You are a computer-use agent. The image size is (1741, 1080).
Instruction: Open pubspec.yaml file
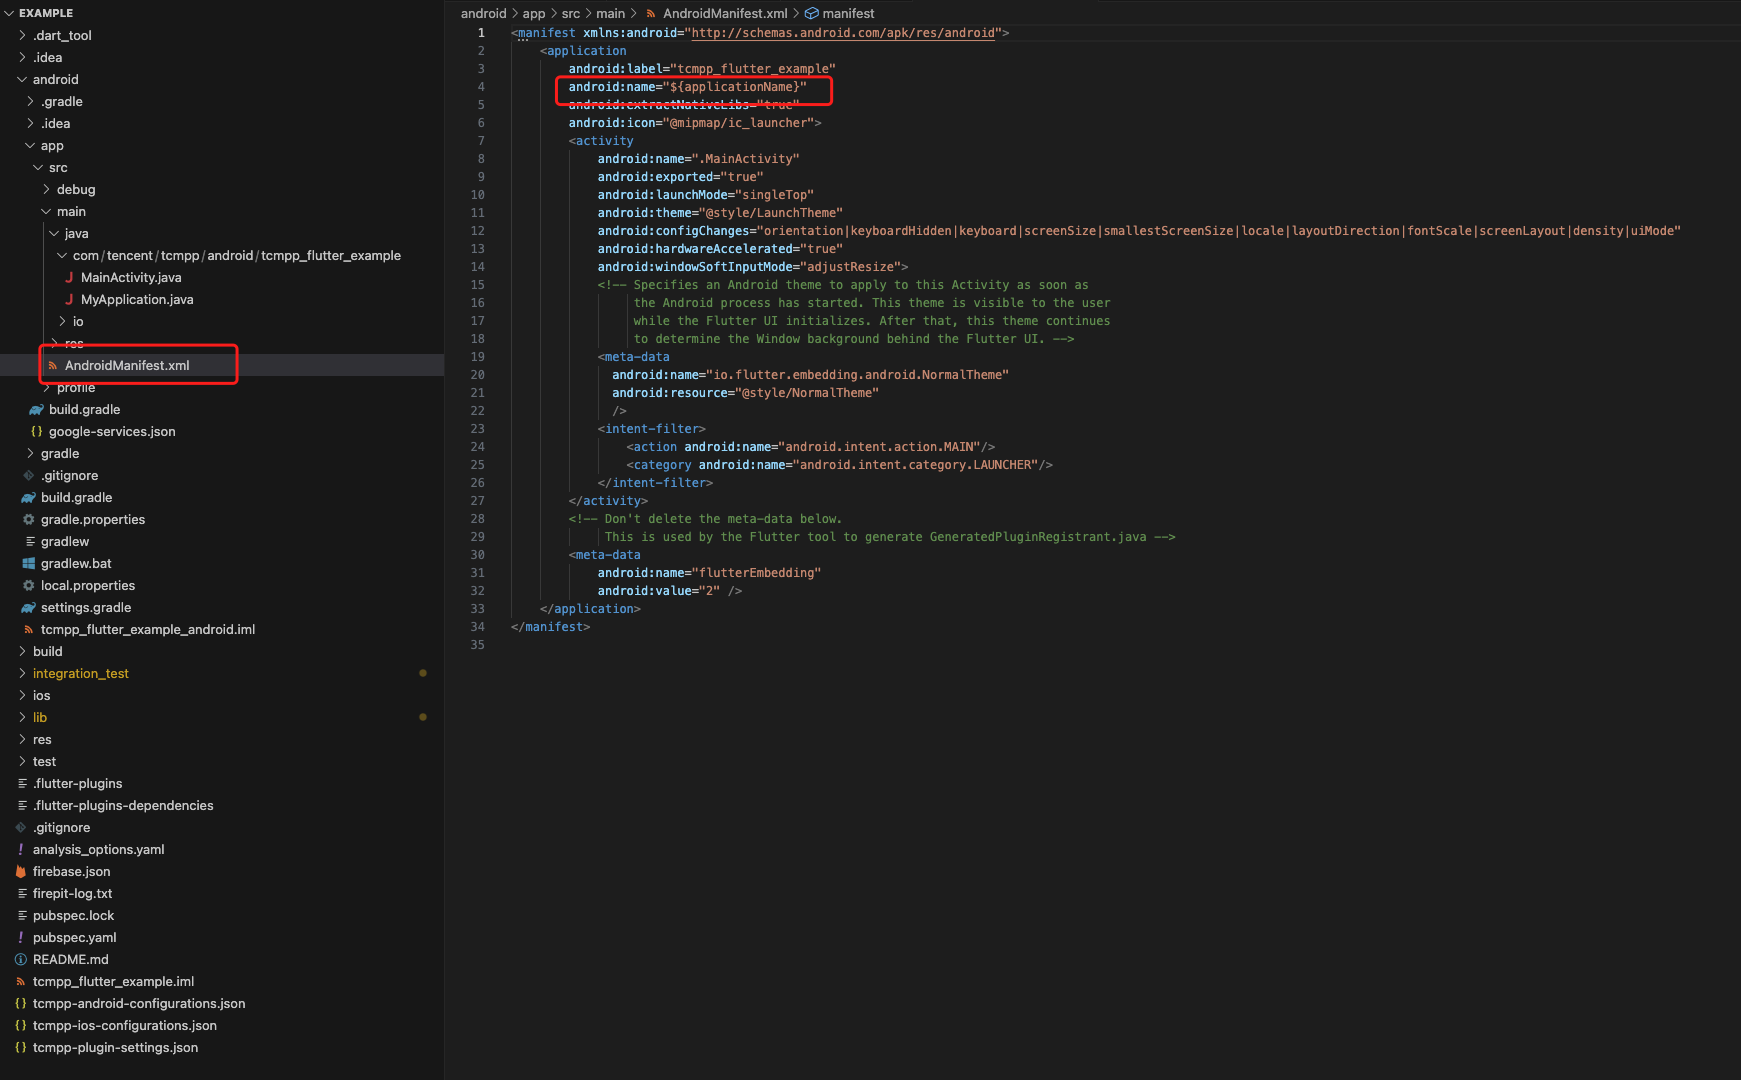(x=75, y=937)
